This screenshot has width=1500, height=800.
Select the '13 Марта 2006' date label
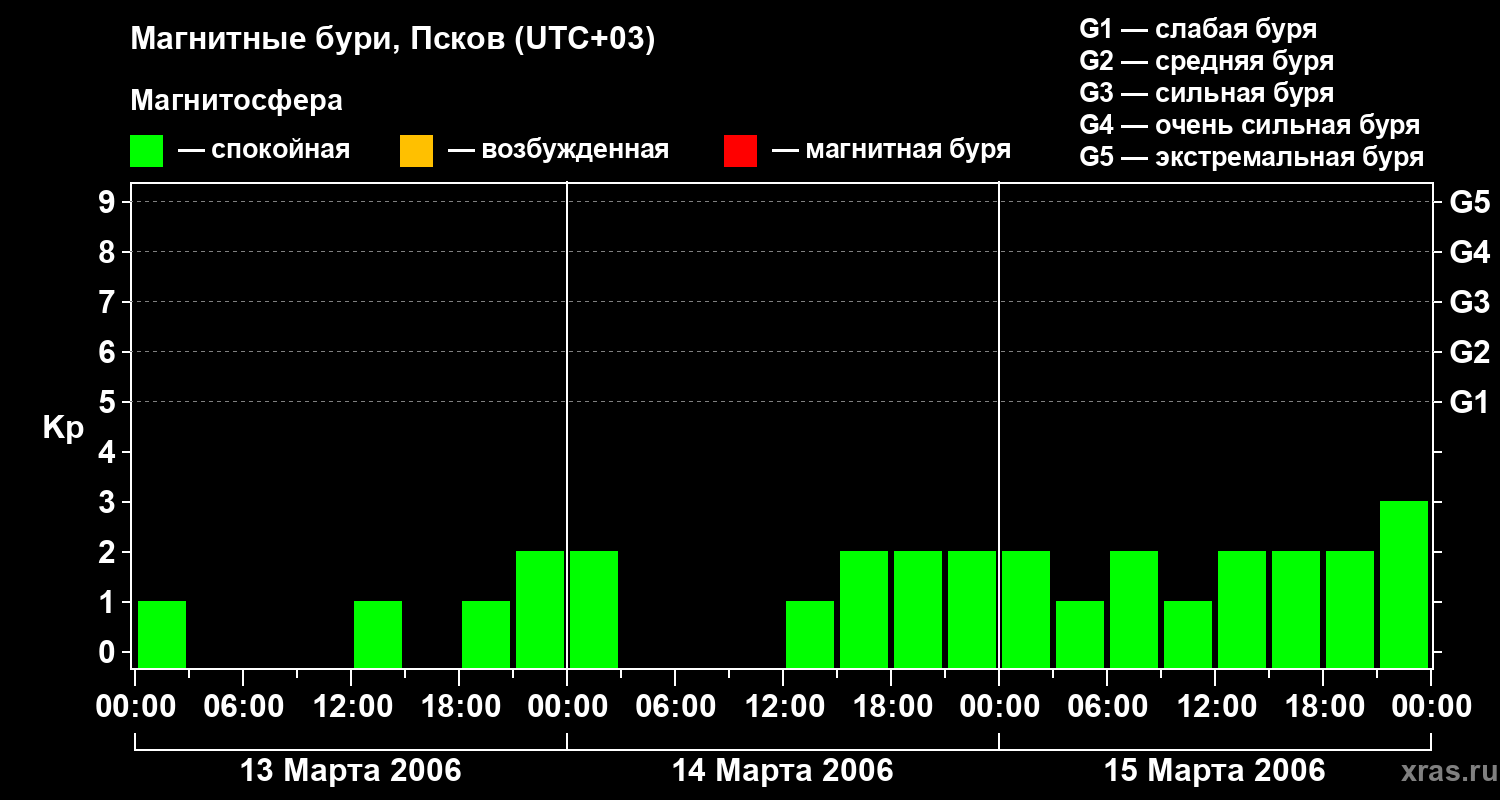(x=351, y=770)
